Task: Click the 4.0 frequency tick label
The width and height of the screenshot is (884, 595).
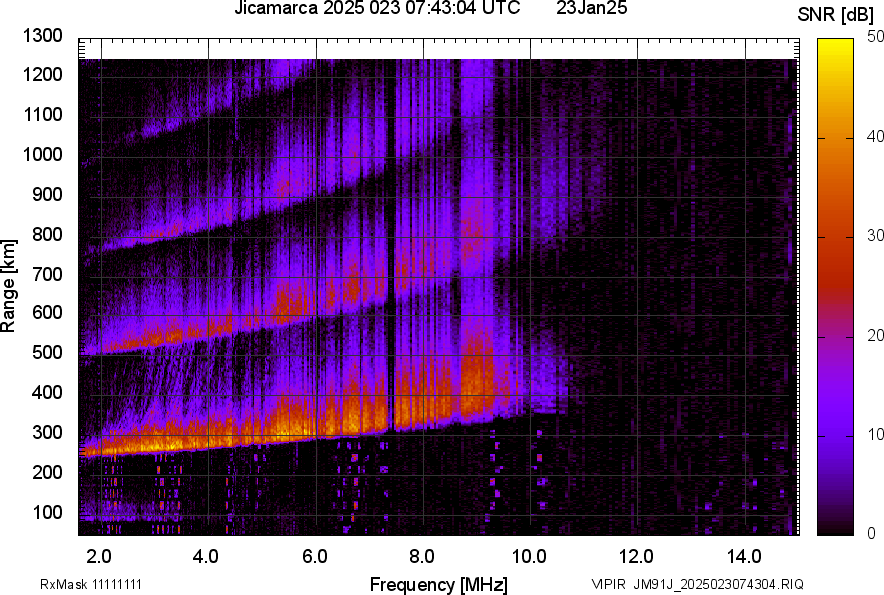Action: [x=206, y=557]
